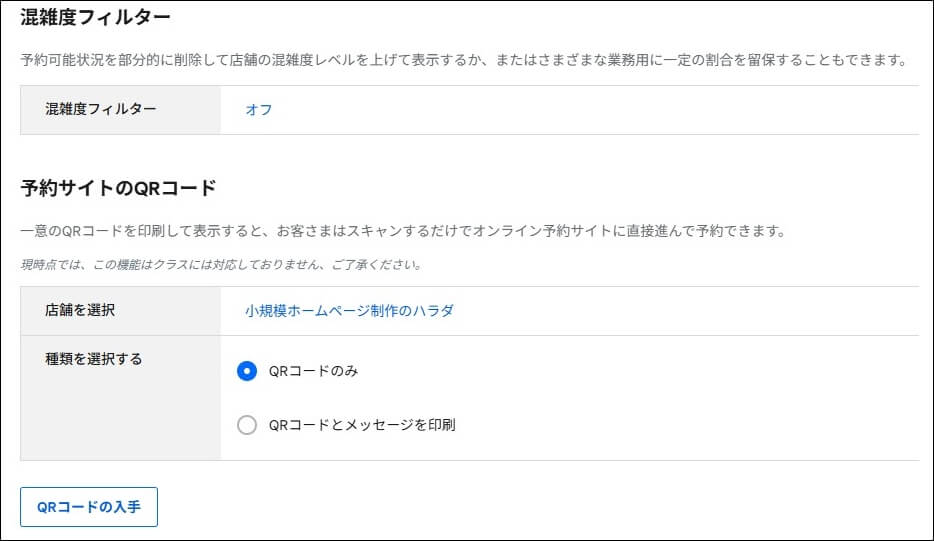The height and width of the screenshot is (541, 934).
Task: Click the 種類を選択する row label
Action: point(94,359)
